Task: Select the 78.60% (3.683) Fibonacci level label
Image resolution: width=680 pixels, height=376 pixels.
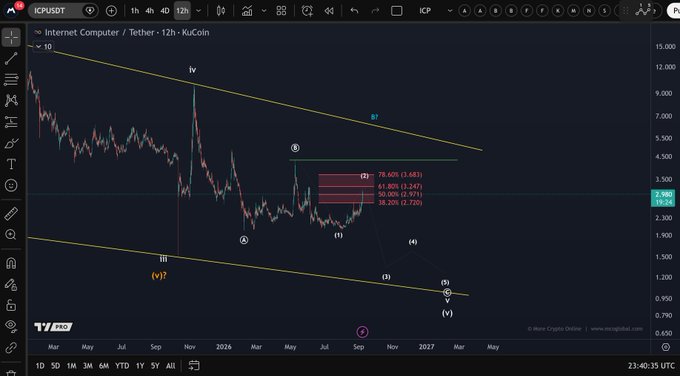Action: coord(400,175)
